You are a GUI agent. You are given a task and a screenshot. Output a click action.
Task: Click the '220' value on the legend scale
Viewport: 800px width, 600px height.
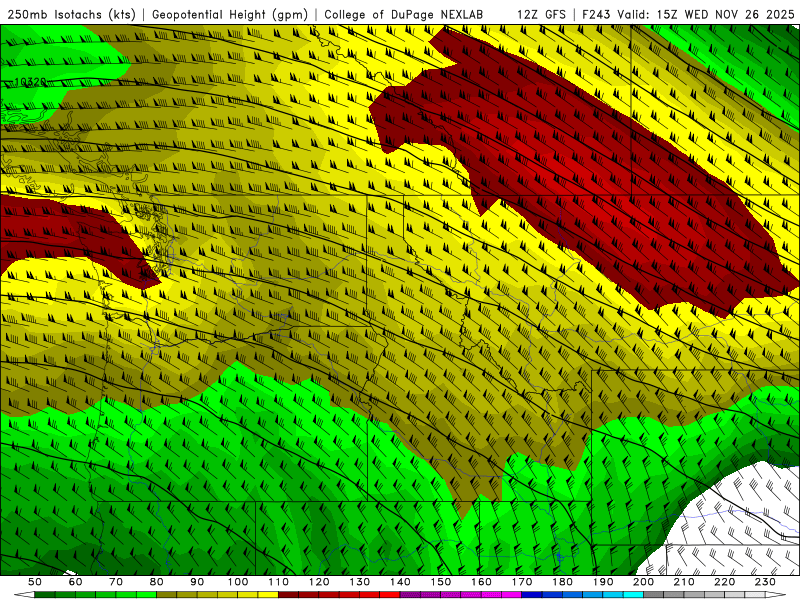pyautogui.click(x=725, y=582)
